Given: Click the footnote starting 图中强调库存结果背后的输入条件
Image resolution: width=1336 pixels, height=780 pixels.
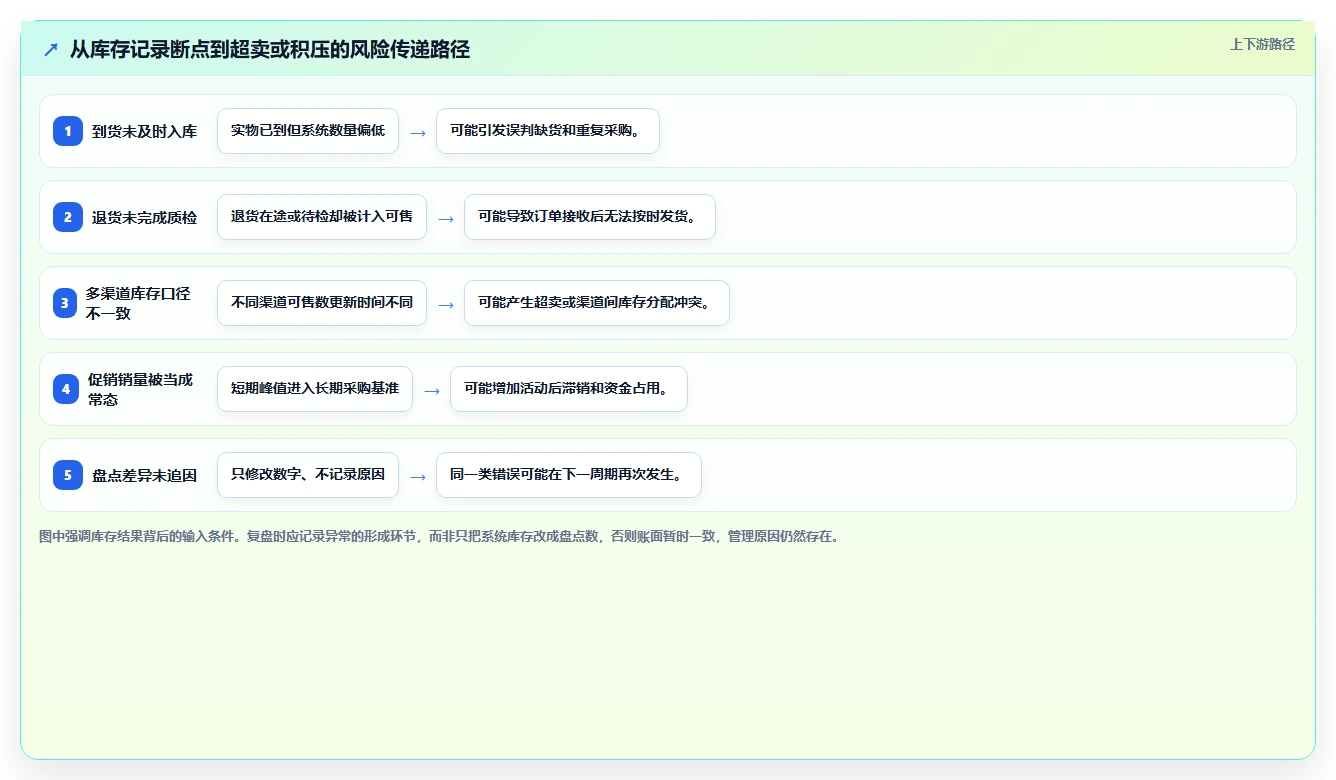Looking at the screenshot, I should [x=439, y=536].
